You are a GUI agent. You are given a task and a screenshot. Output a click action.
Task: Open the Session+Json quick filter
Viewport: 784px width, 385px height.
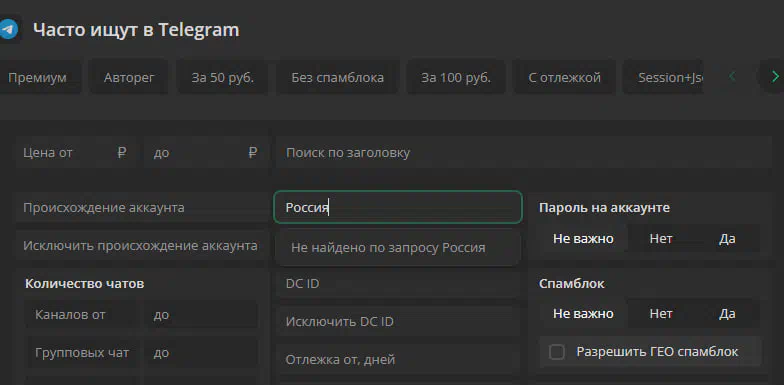[663, 78]
